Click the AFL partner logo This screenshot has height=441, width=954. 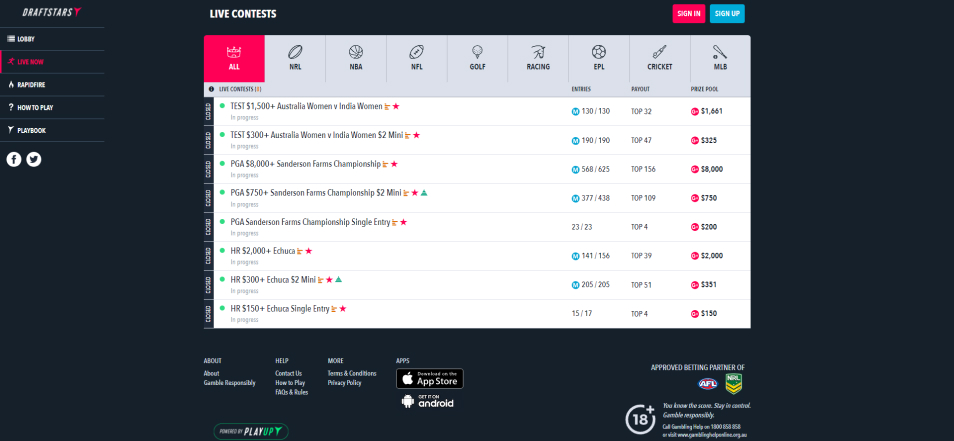click(708, 384)
